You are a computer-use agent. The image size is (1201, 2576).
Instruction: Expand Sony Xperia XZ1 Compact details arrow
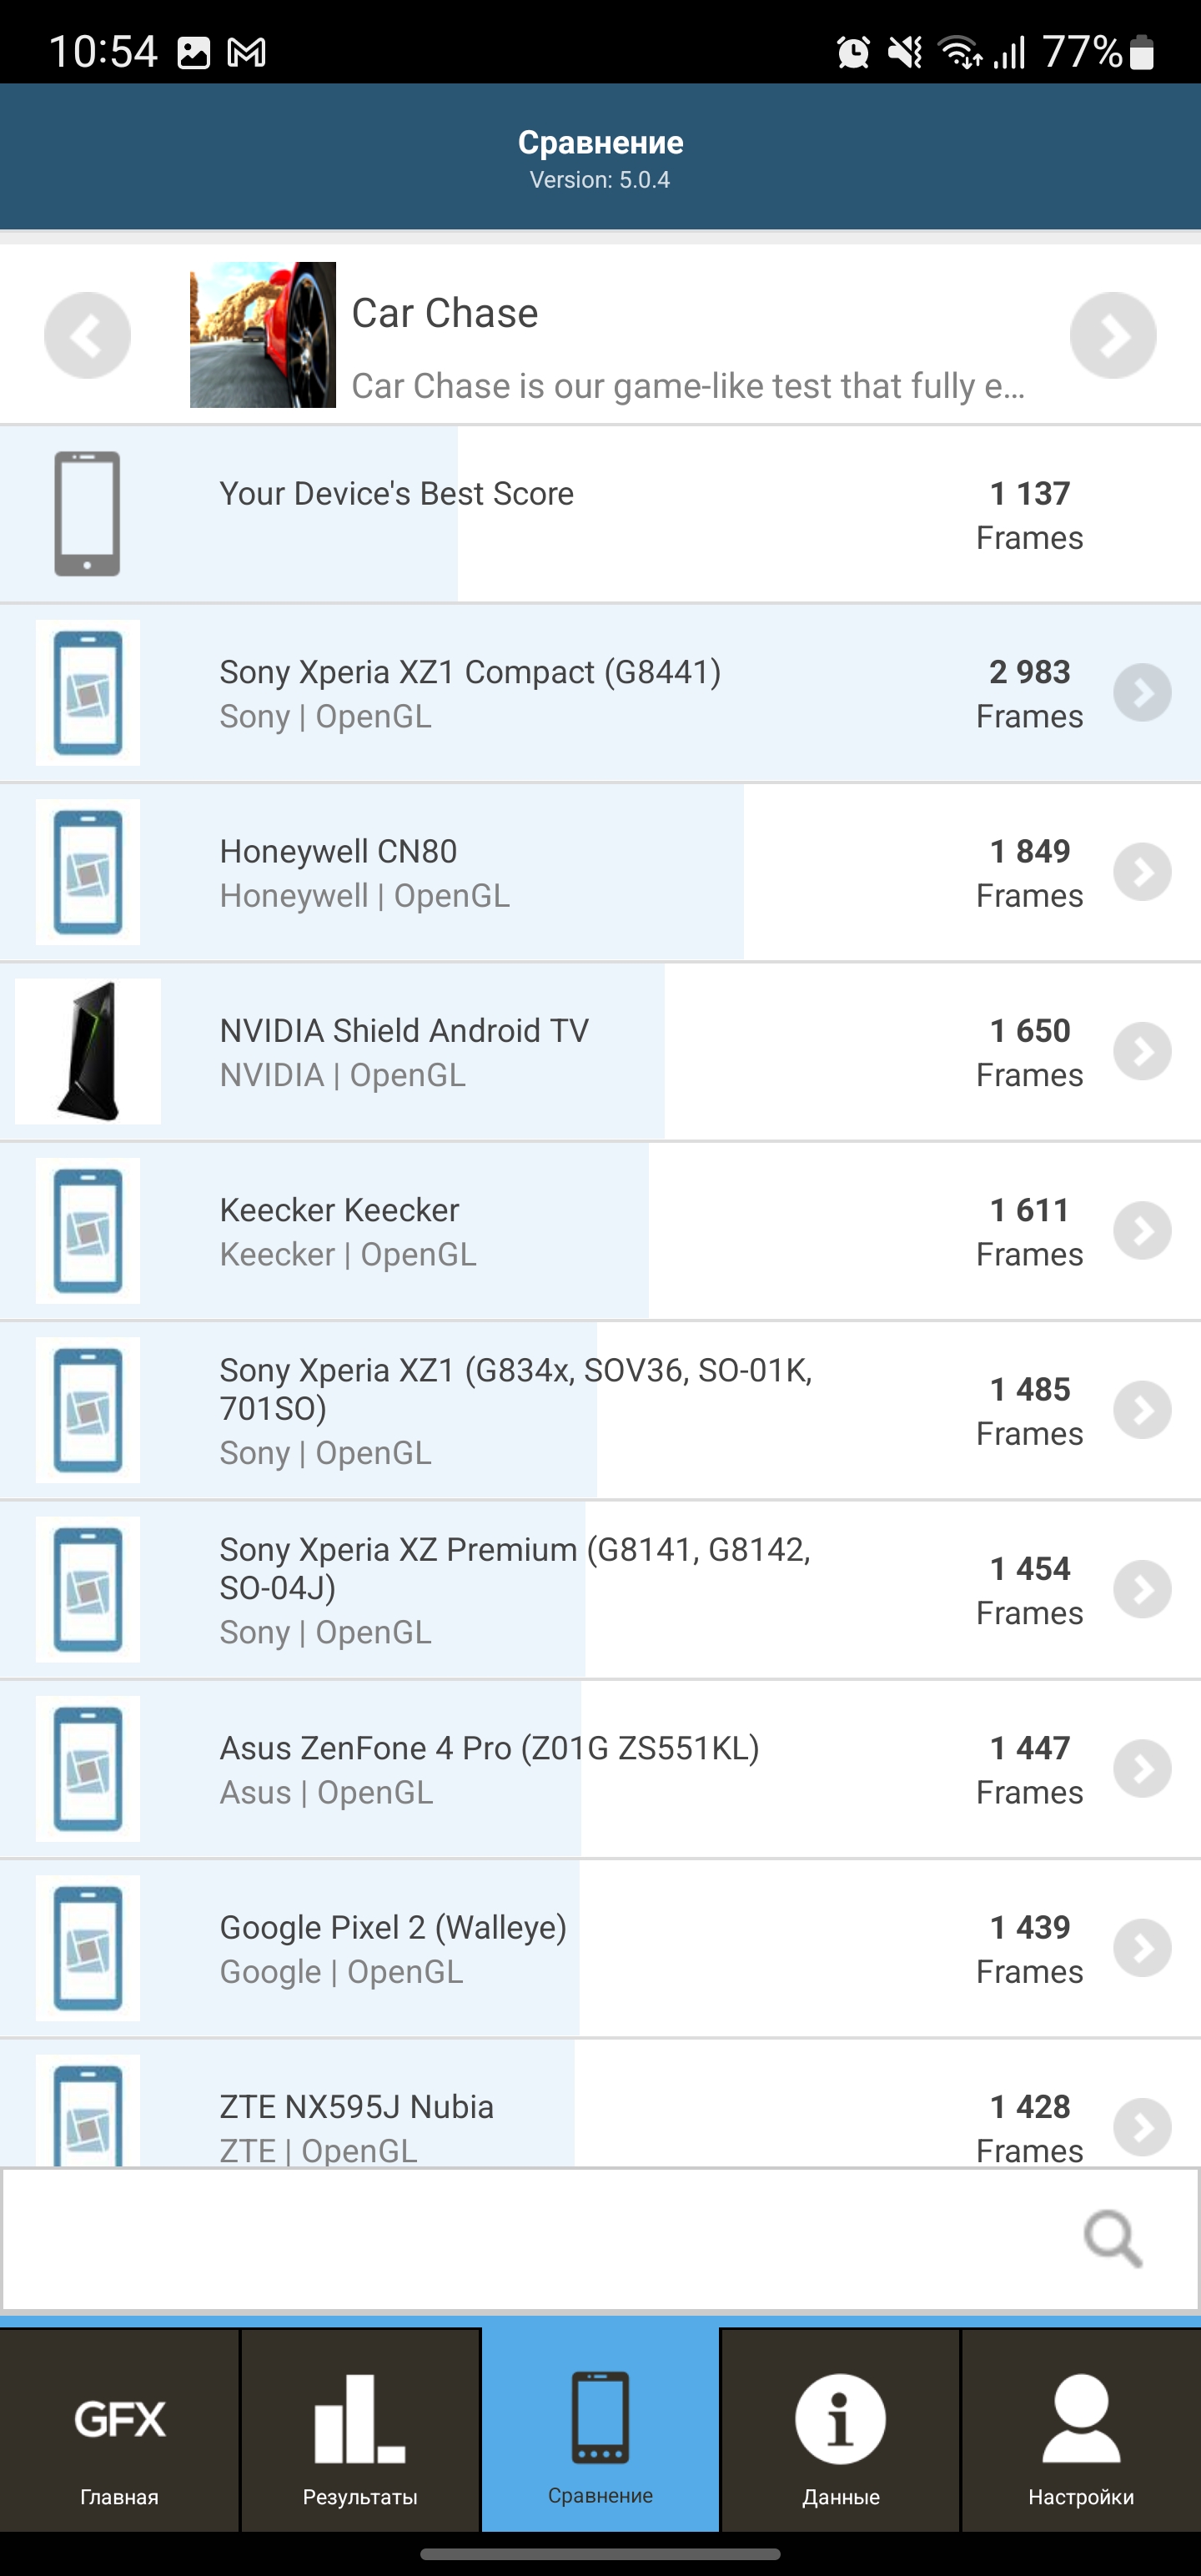pyautogui.click(x=1142, y=693)
